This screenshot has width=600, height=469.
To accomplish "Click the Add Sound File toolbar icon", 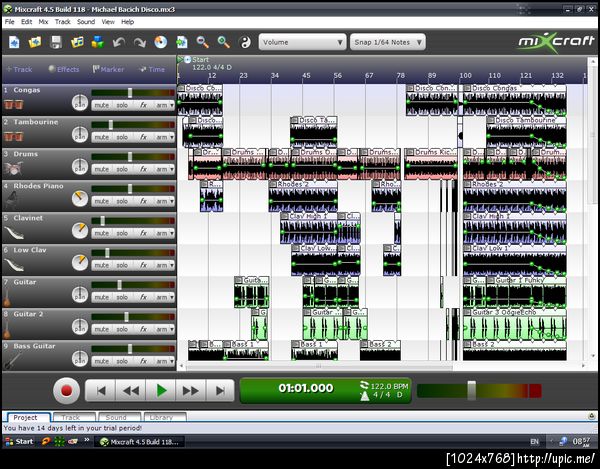I will click(77, 42).
